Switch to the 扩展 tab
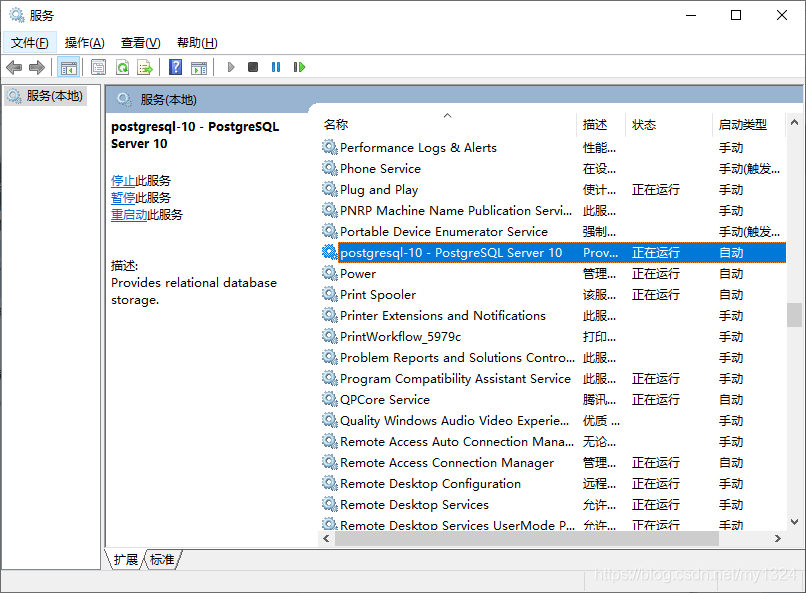Image resolution: width=806 pixels, height=593 pixels. 125,559
